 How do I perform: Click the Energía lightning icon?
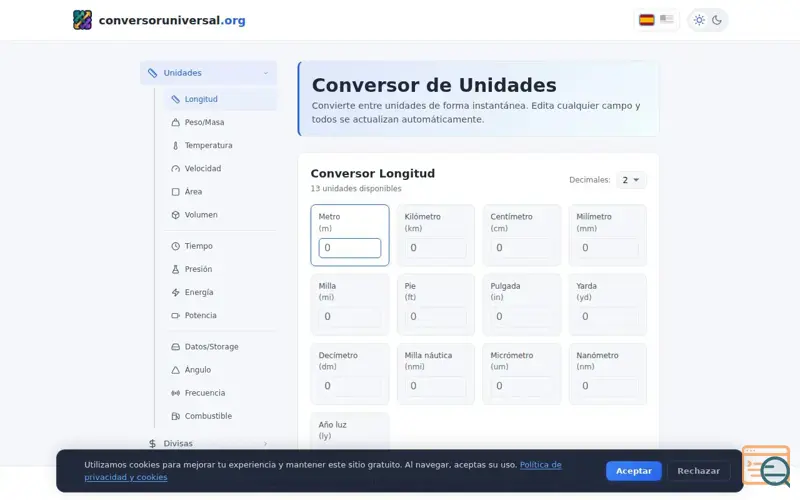176,292
